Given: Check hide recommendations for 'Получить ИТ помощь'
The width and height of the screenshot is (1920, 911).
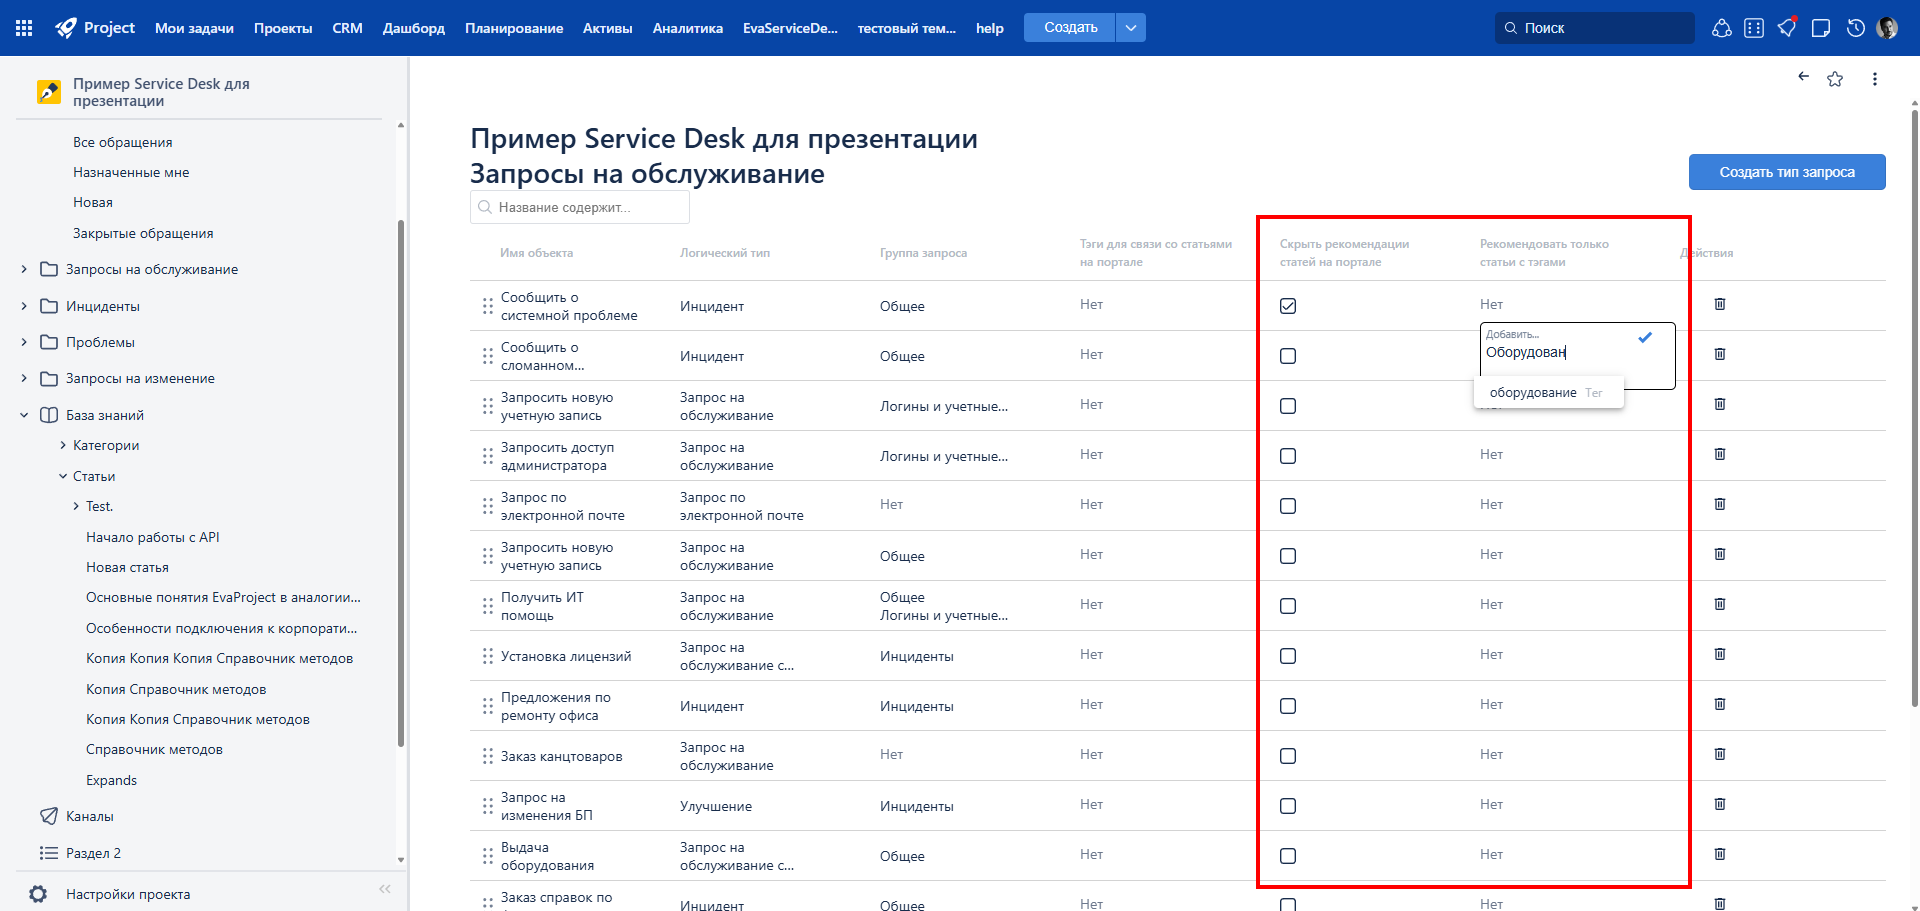Looking at the screenshot, I should coord(1288,606).
